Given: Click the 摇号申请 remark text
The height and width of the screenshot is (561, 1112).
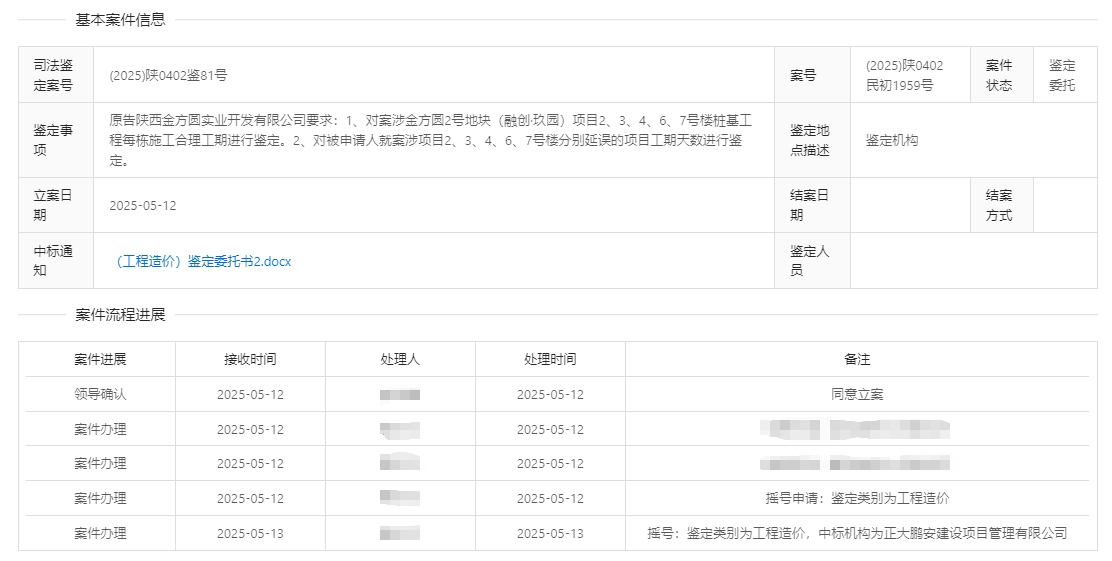Looking at the screenshot, I should pyautogui.click(x=857, y=498).
